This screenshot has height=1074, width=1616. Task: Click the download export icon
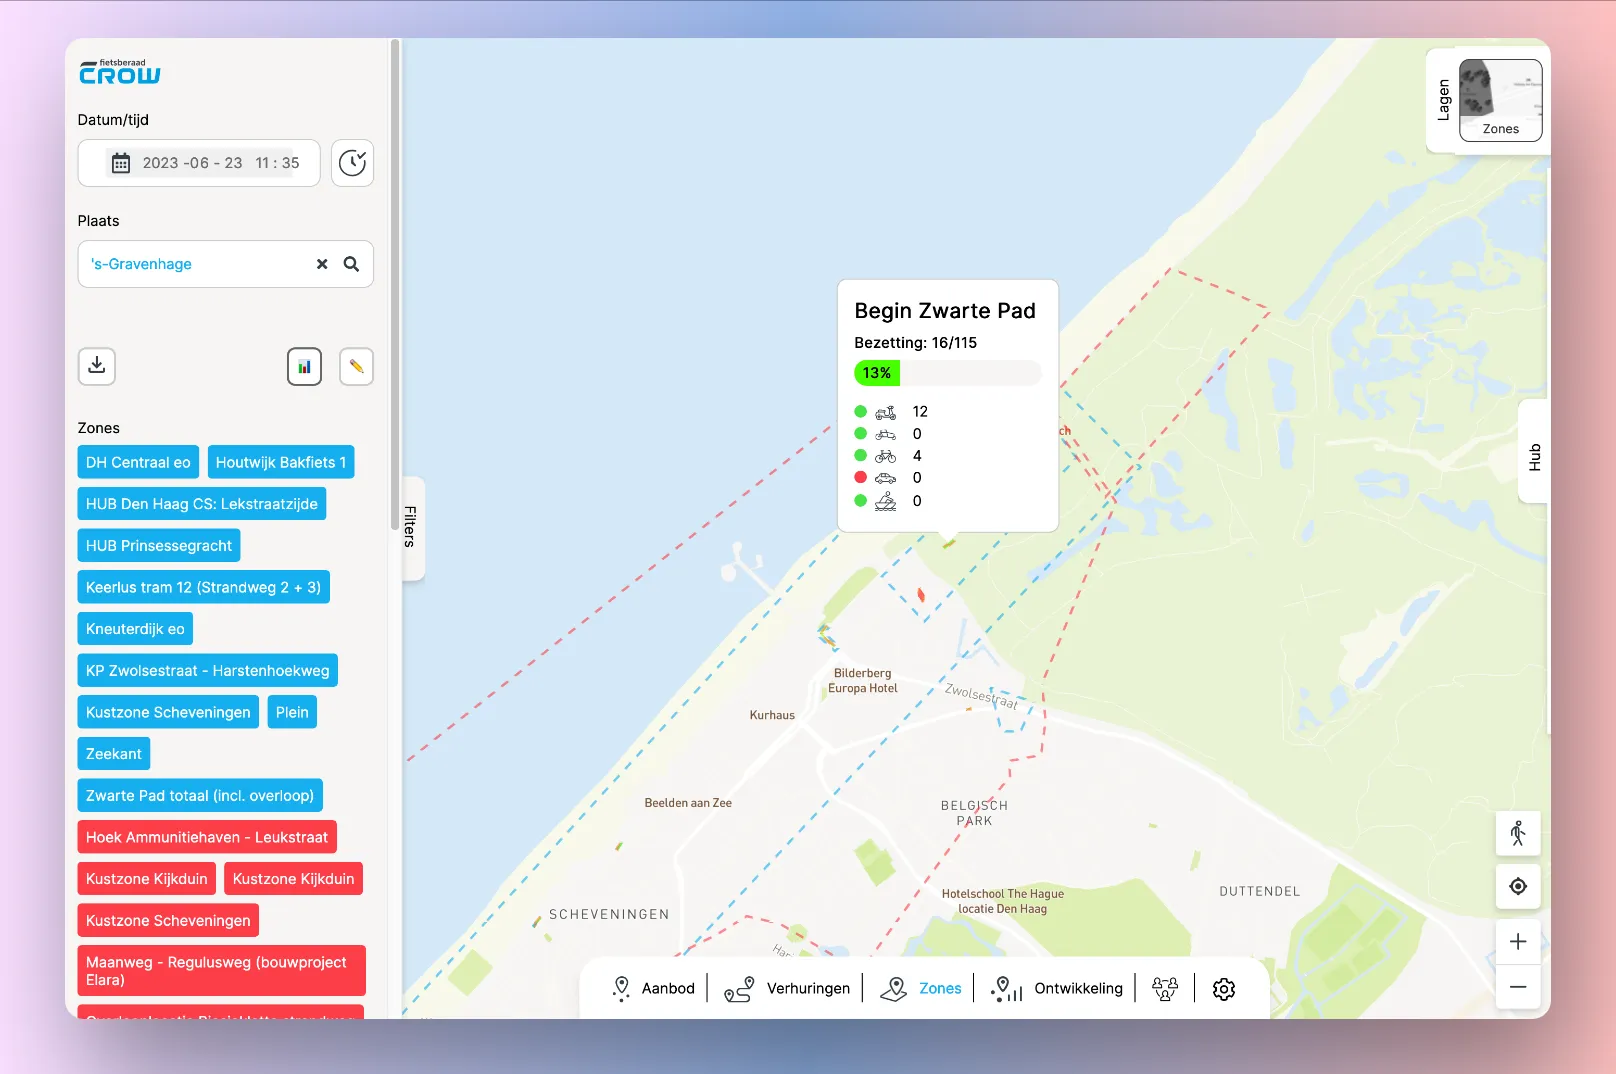pos(96,367)
